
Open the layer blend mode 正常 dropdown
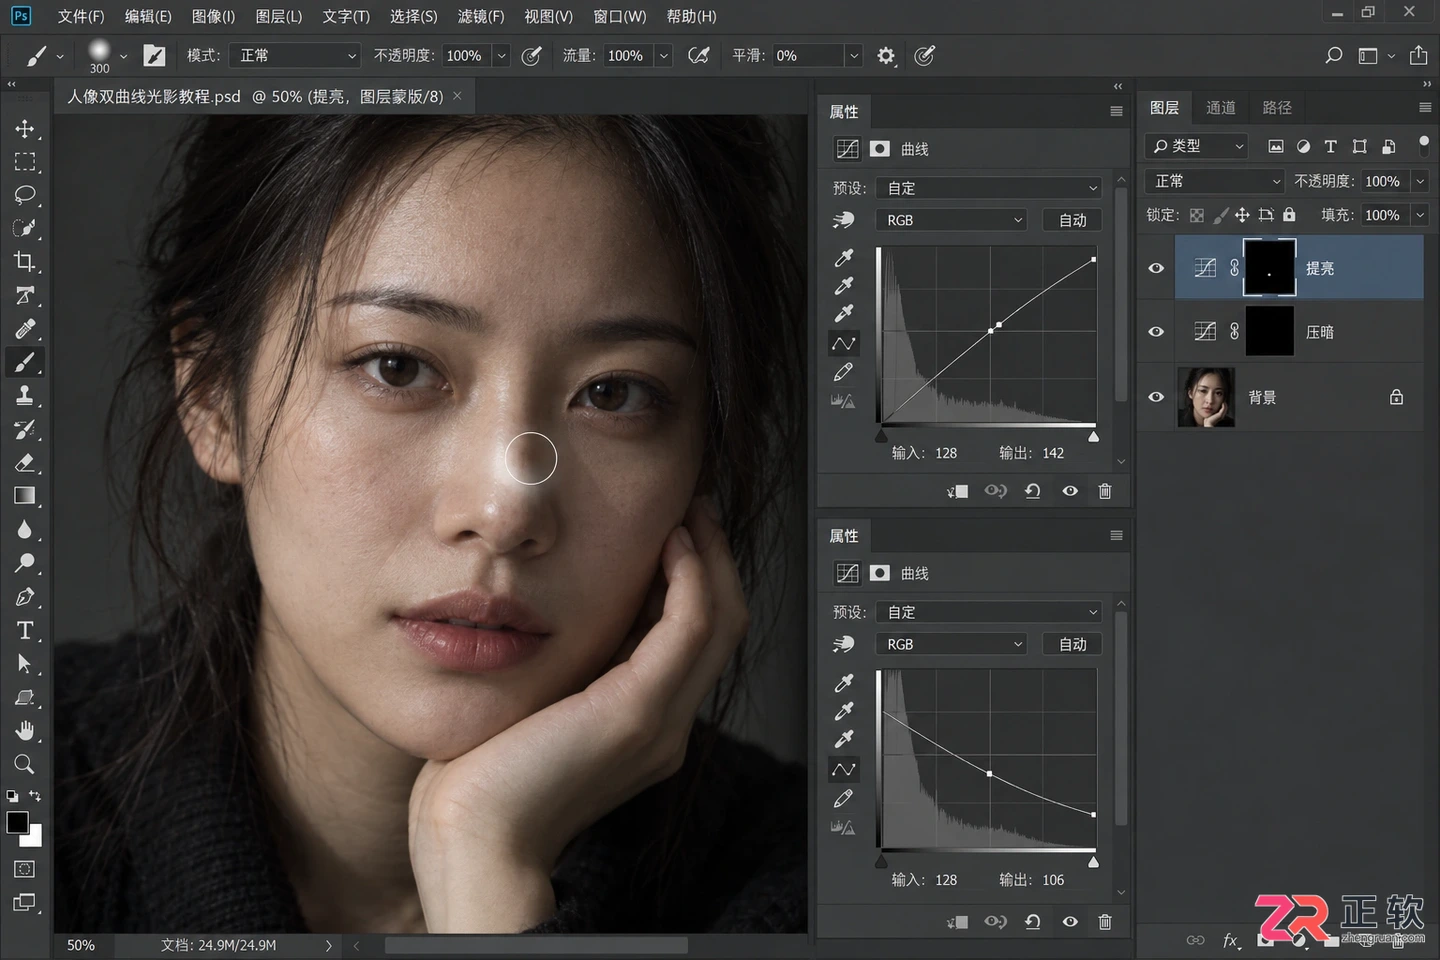[1215, 181]
